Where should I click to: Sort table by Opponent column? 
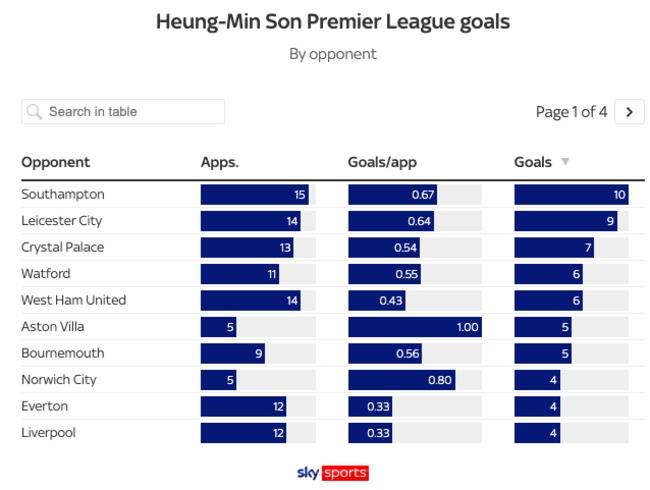[56, 162]
